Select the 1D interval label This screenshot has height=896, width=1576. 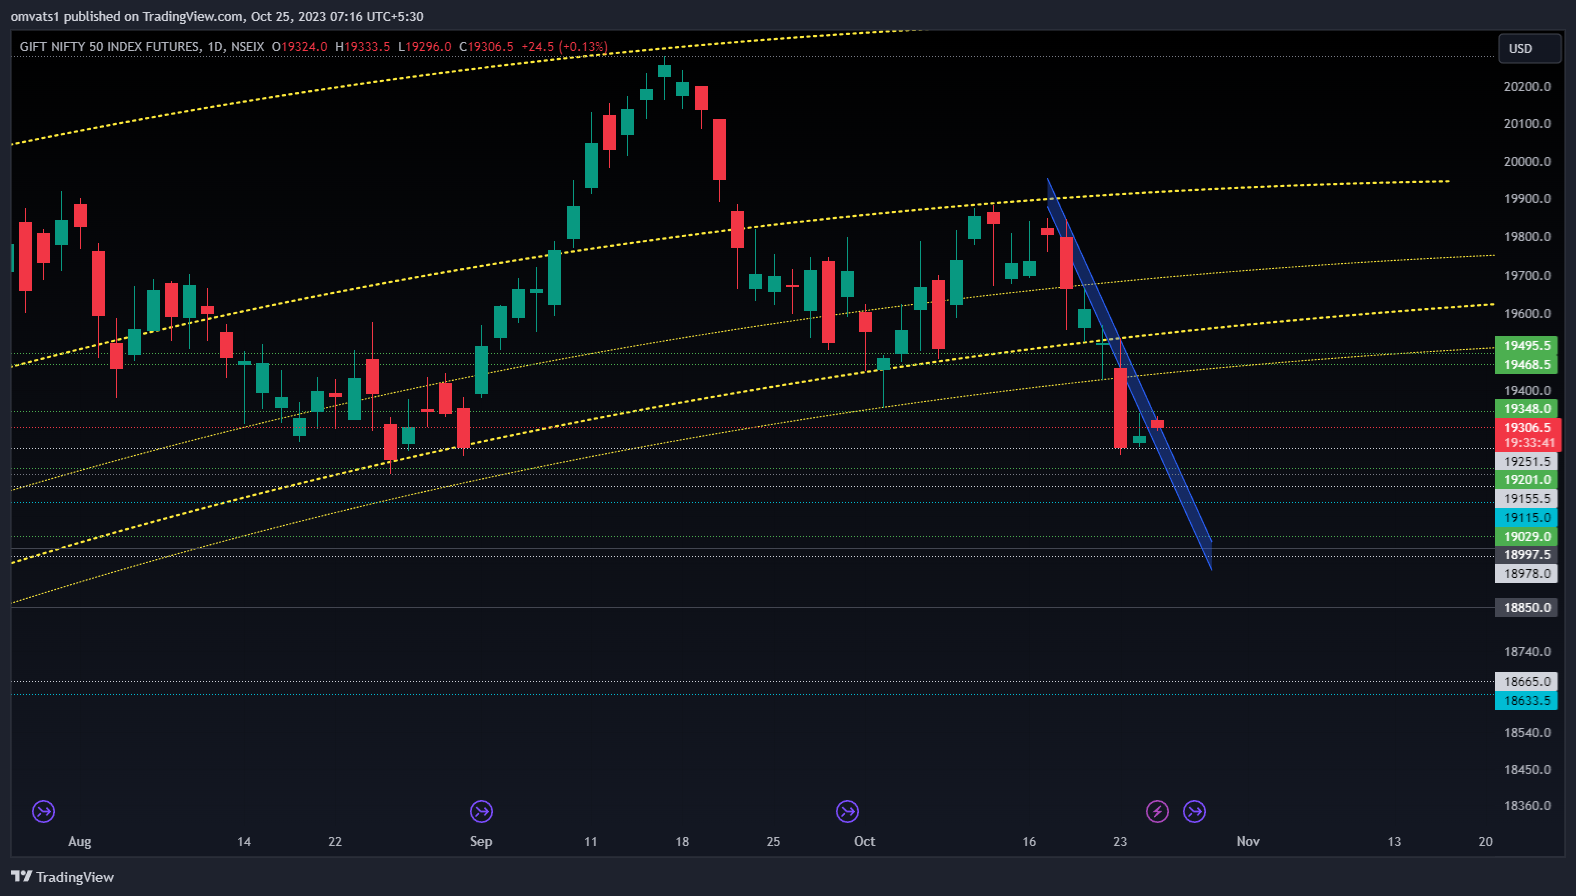click(x=216, y=47)
